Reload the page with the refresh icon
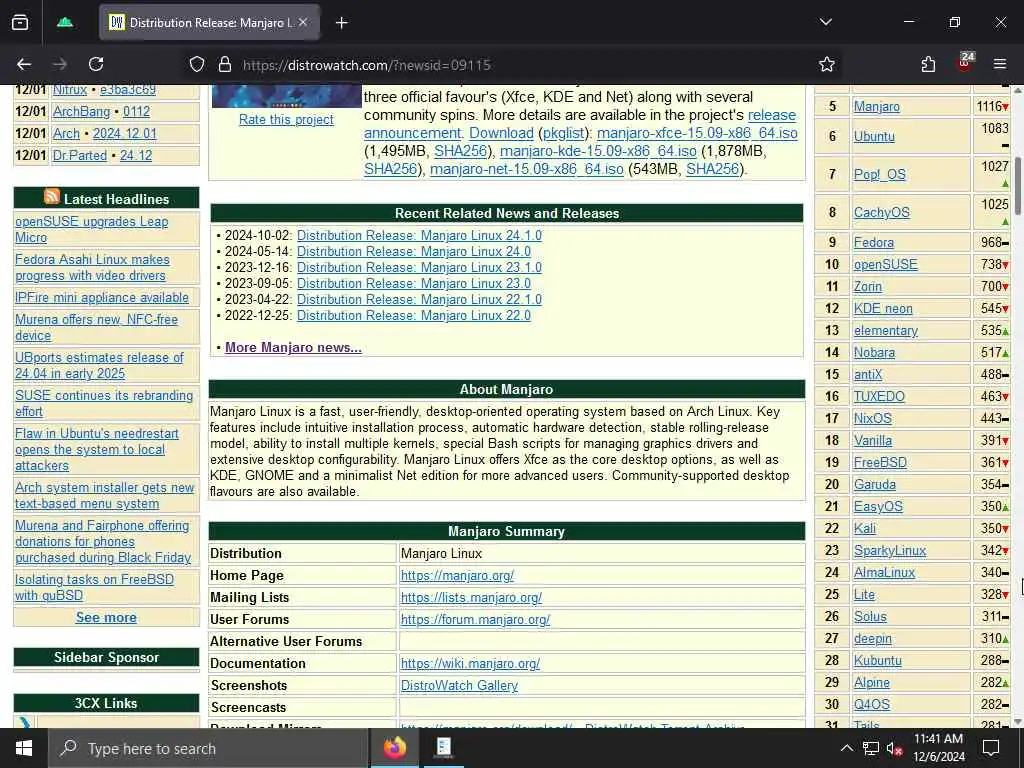The image size is (1024, 768). (96, 64)
